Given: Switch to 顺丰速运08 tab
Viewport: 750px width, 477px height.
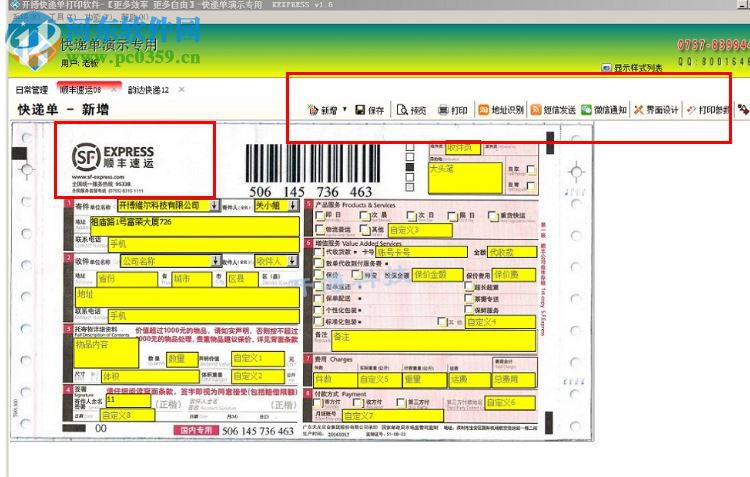Looking at the screenshot, I should [80, 89].
